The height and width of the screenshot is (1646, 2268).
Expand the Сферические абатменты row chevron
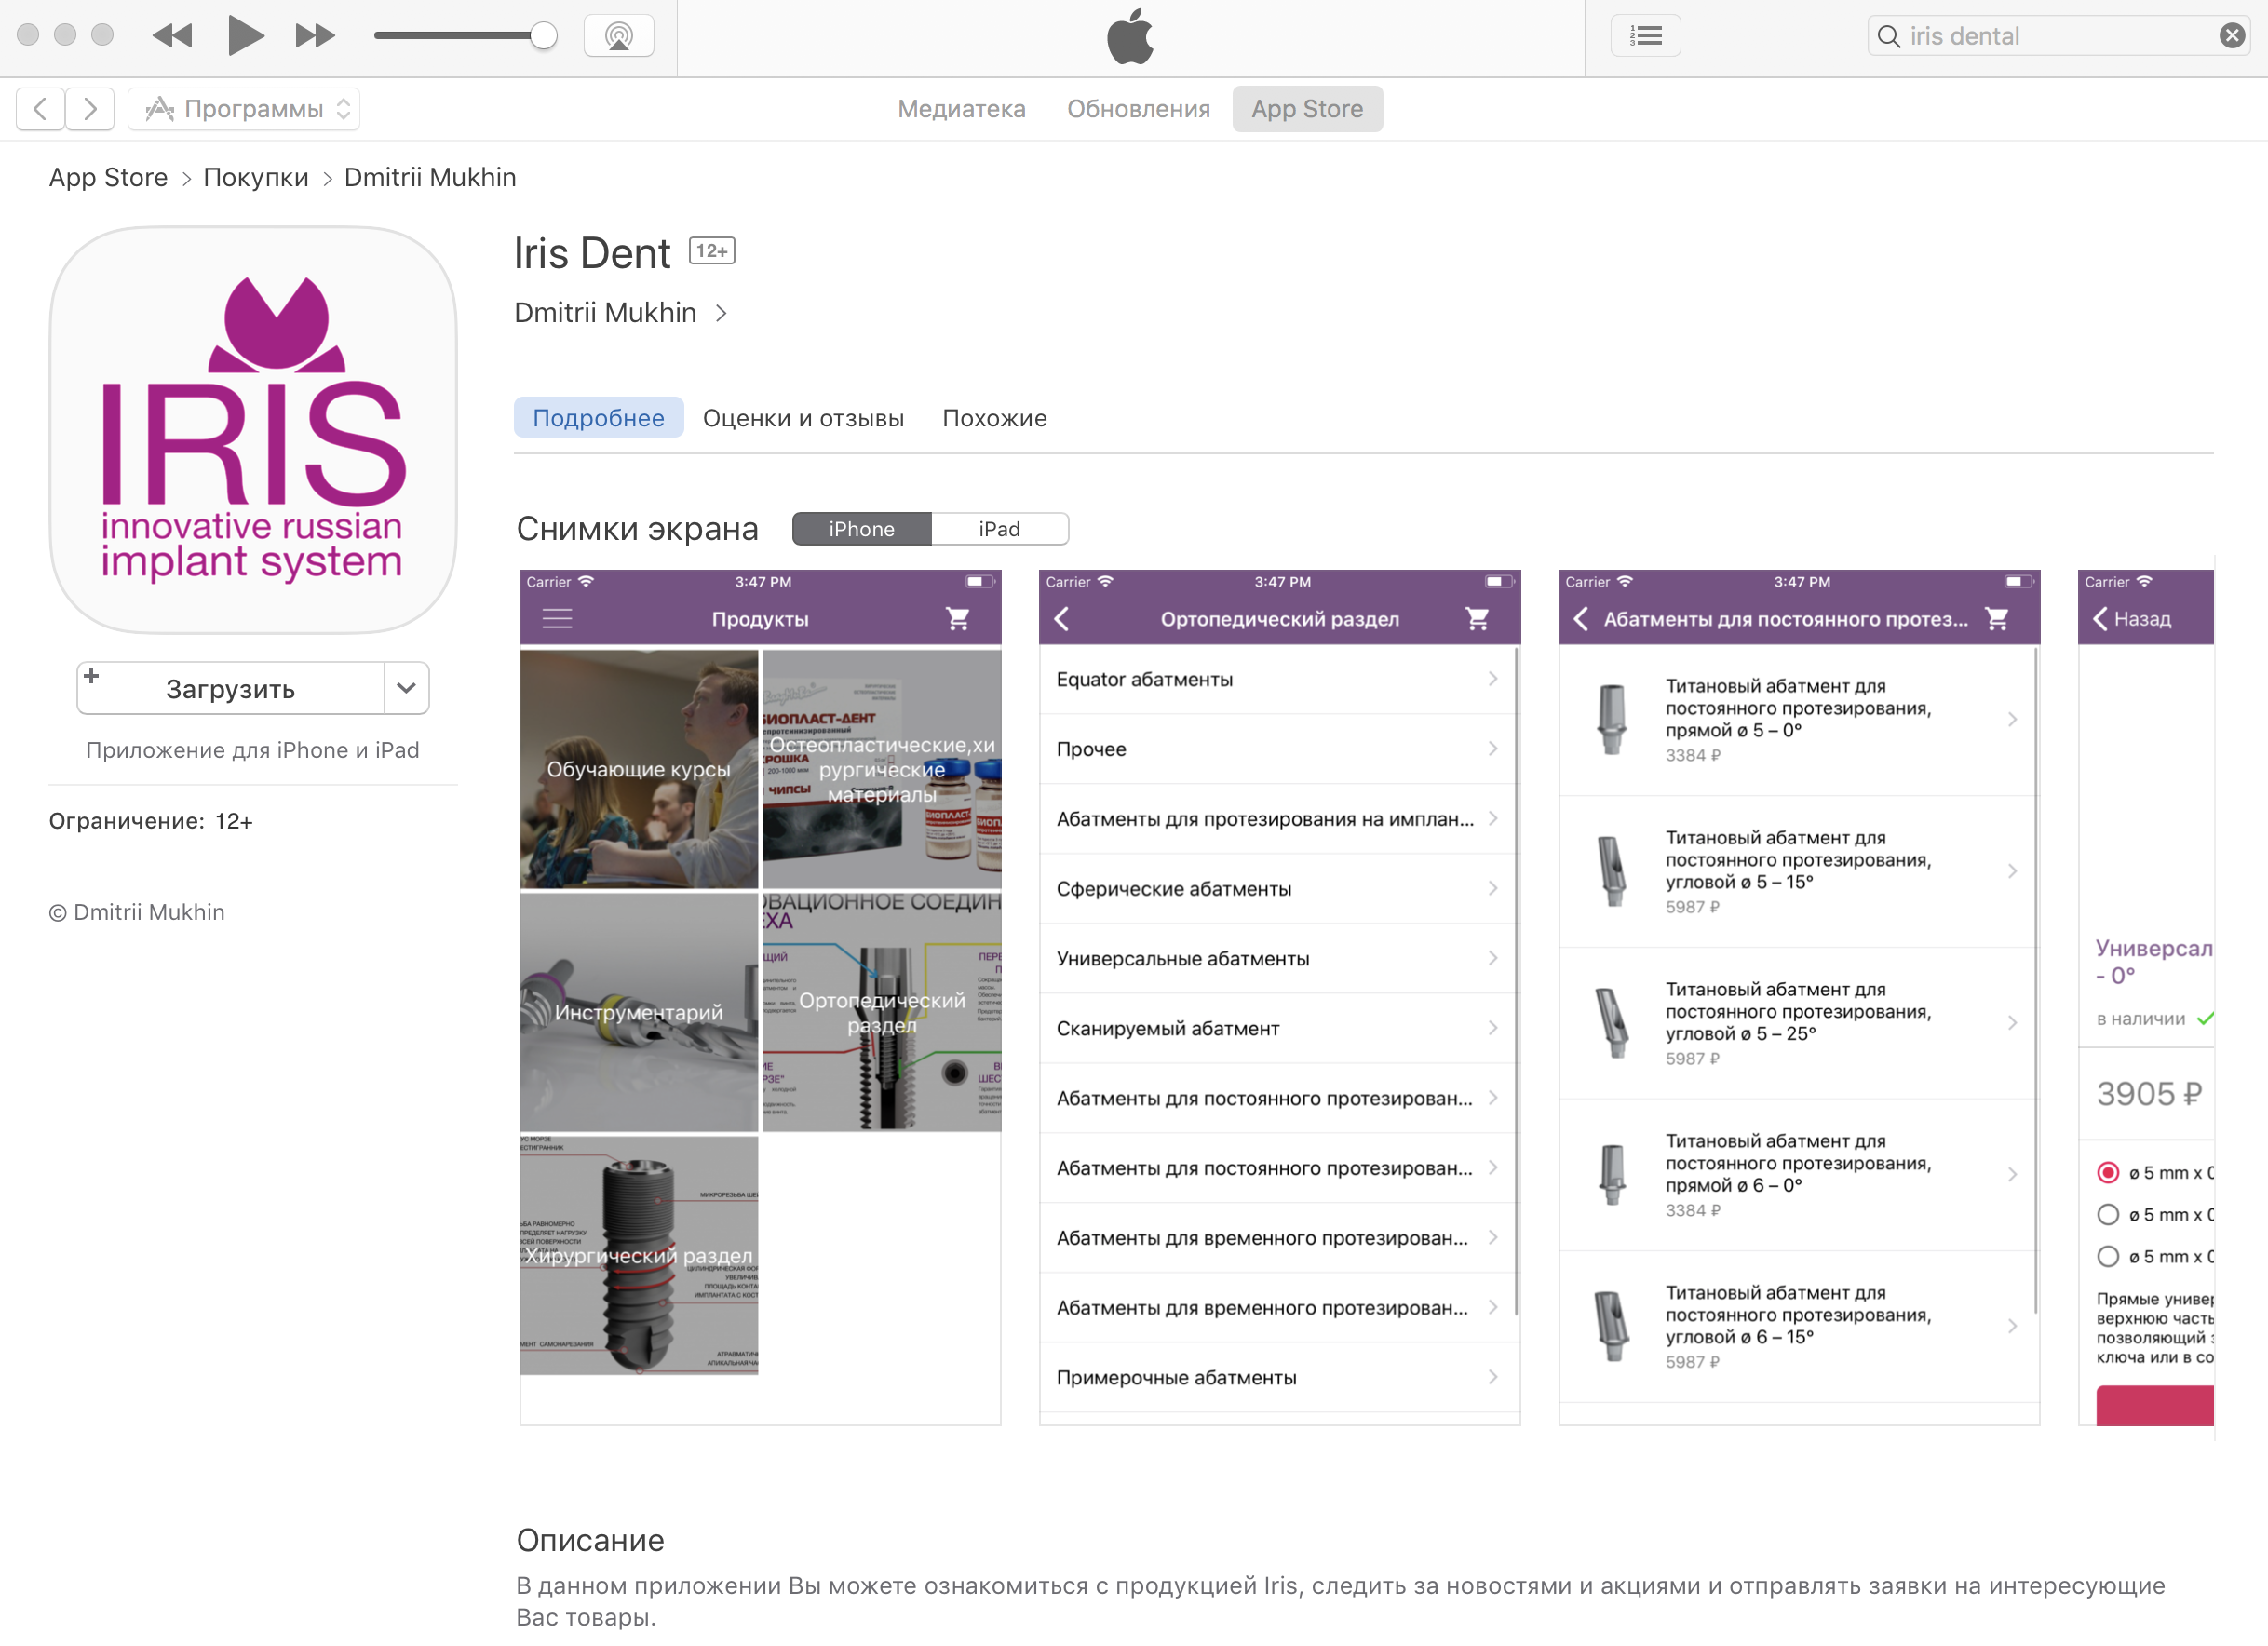click(1492, 889)
